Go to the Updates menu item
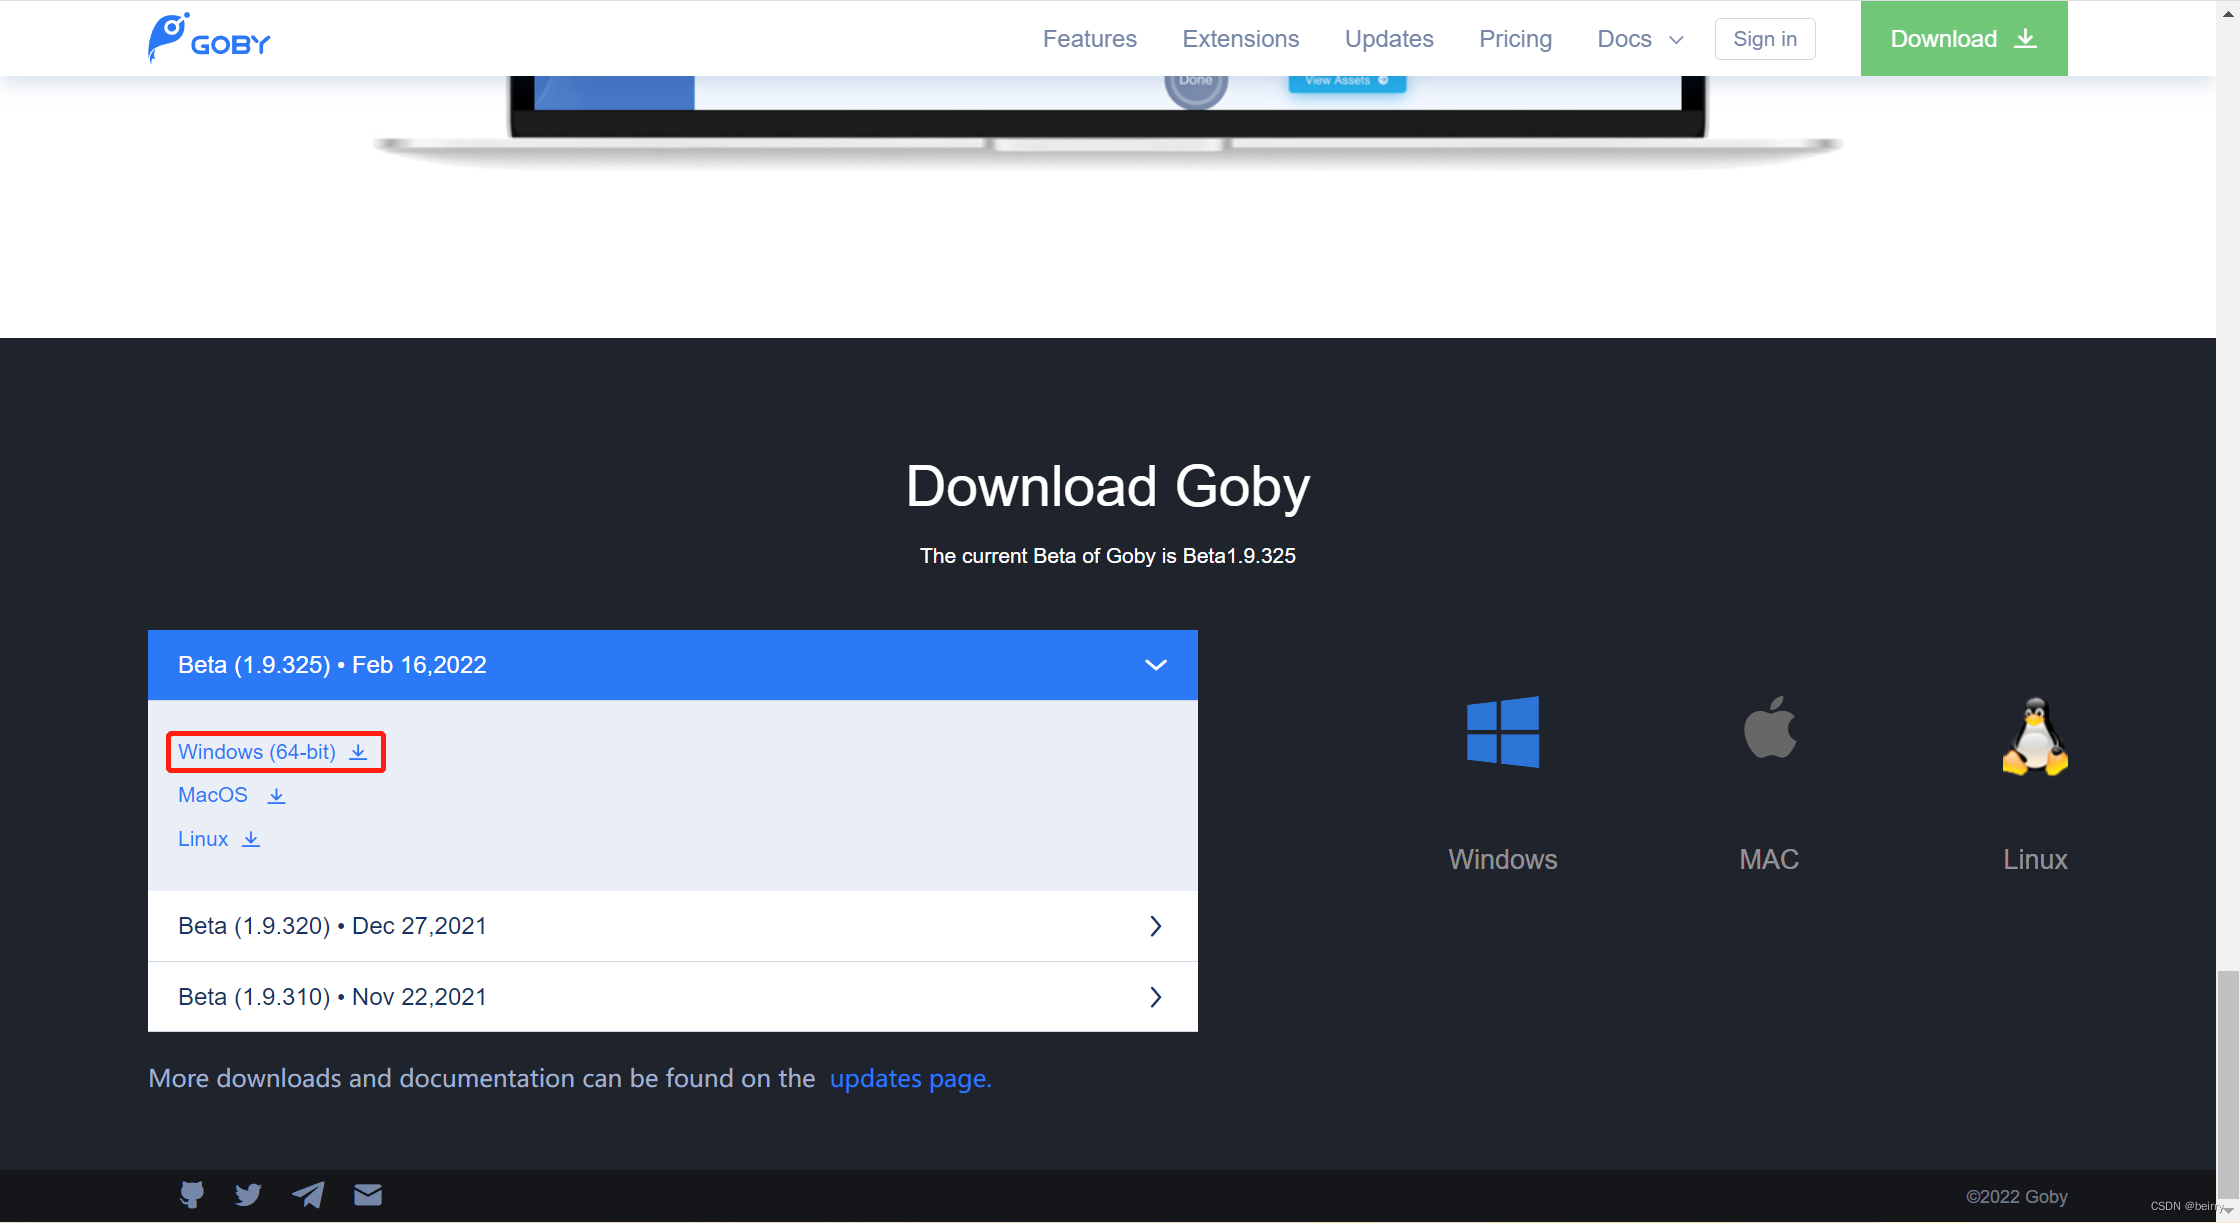 tap(1388, 39)
